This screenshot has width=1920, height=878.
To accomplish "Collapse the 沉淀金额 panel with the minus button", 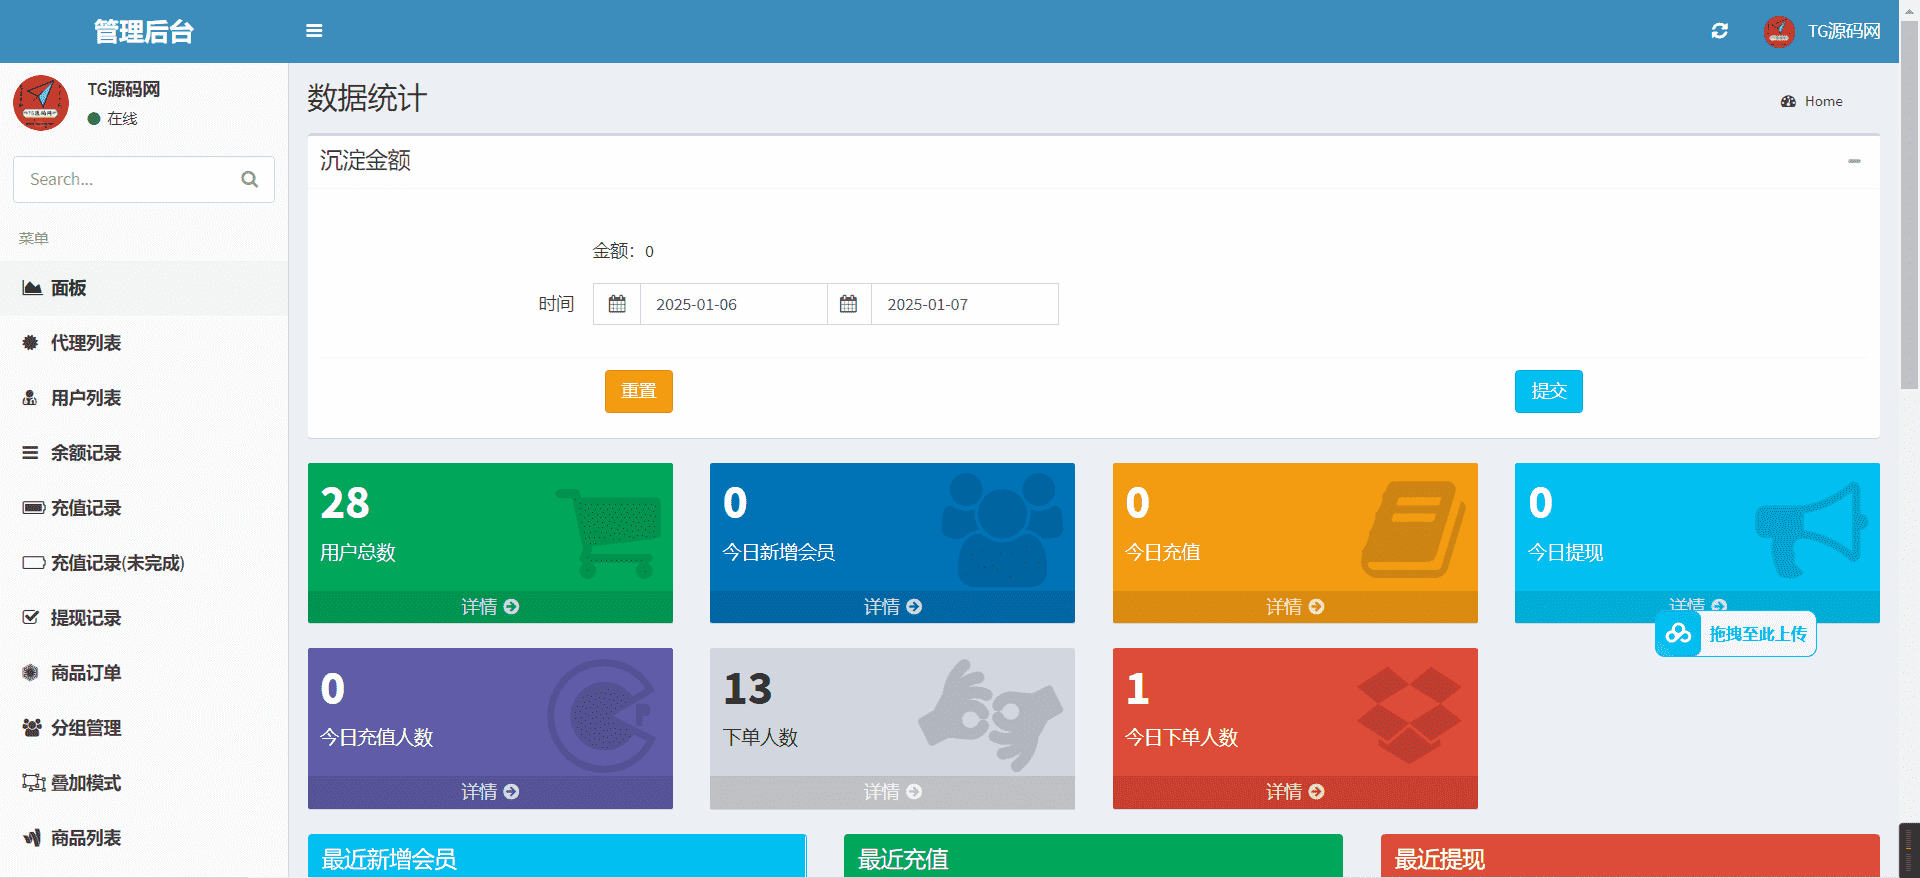I will (1854, 161).
